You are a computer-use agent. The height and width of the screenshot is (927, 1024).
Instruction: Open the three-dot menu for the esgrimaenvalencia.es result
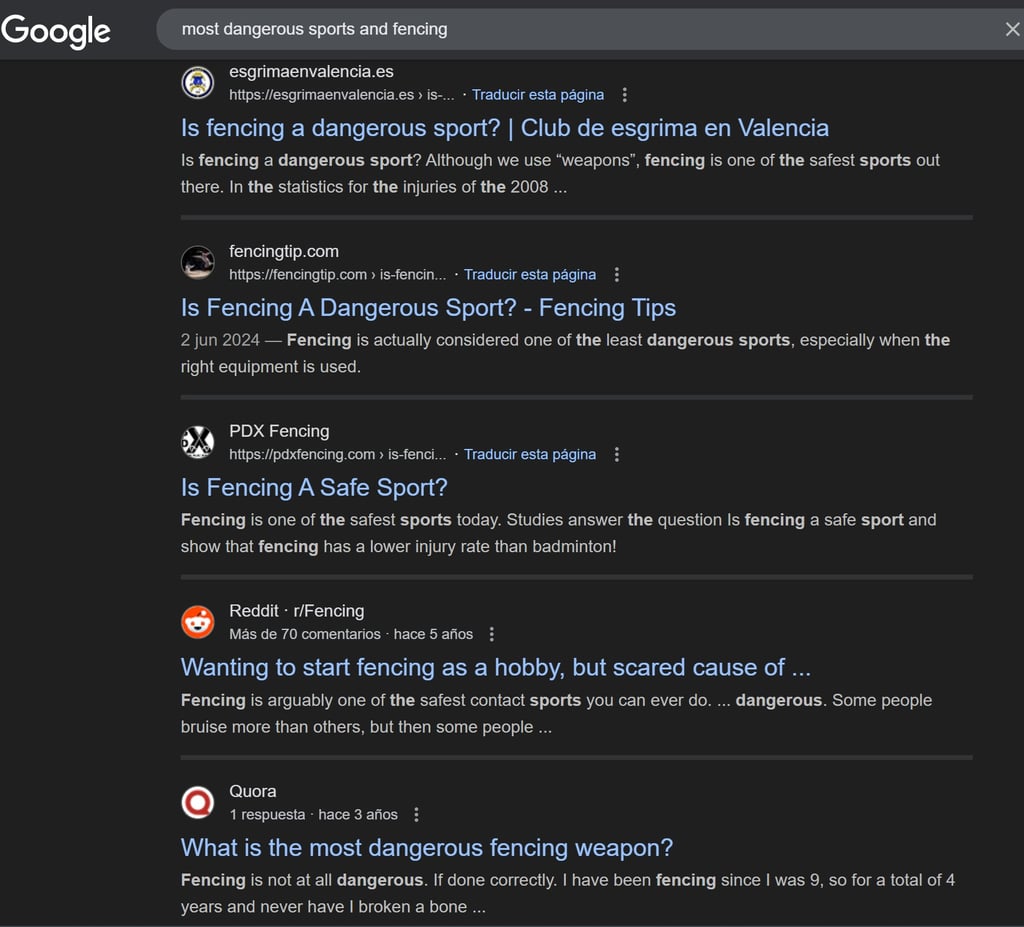pyautogui.click(x=624, y=95)
